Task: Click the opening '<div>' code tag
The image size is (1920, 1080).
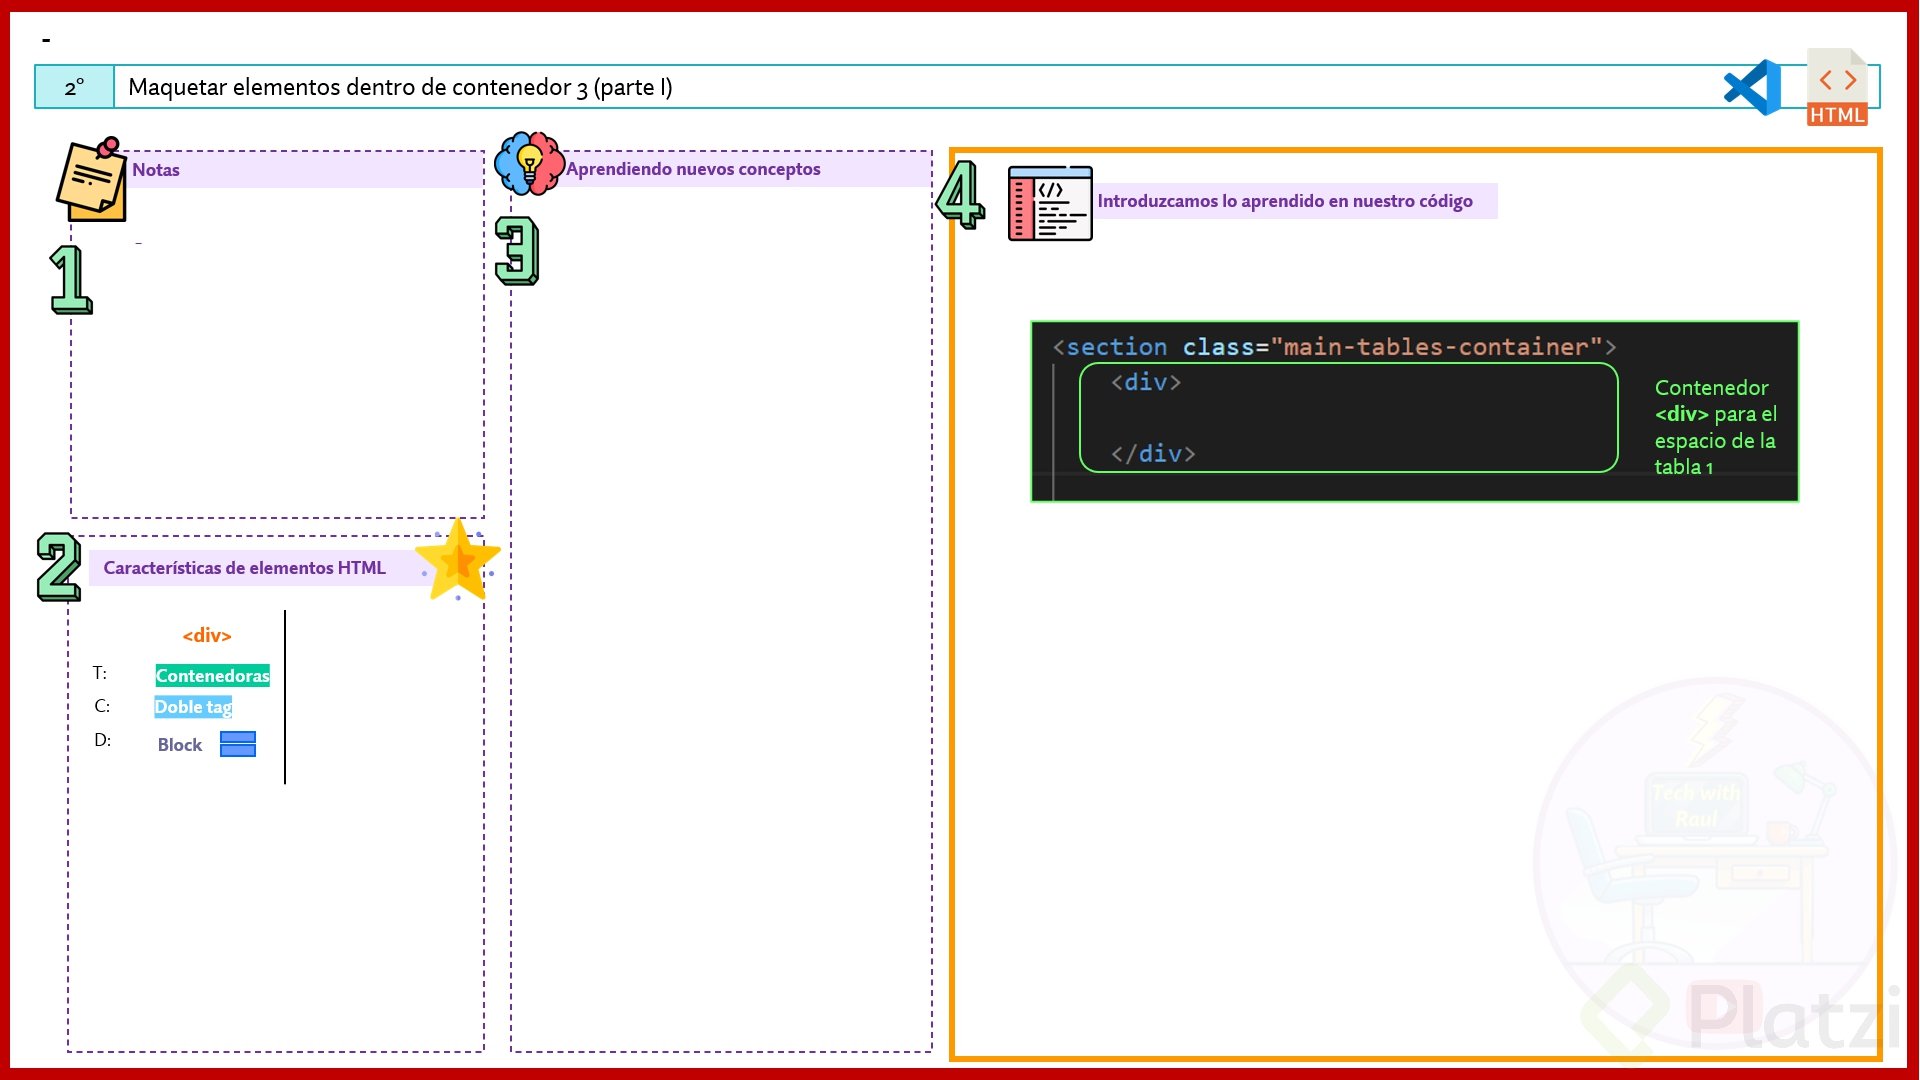Action: (x=1146, y=382)
